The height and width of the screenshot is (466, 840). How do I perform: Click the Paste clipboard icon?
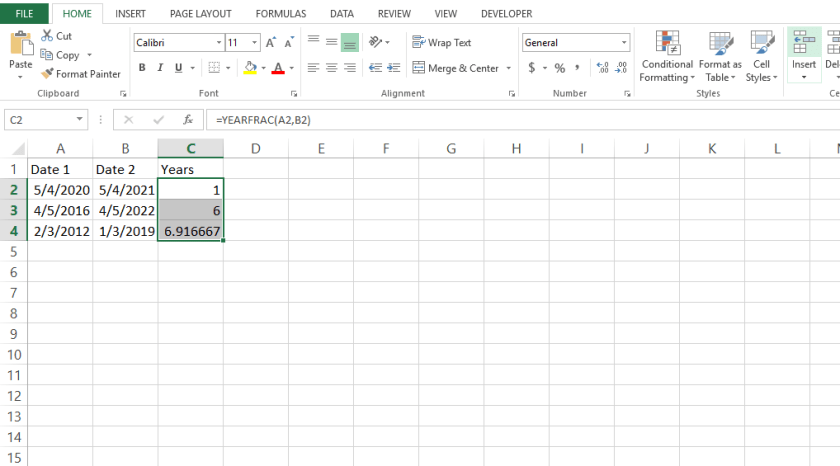coord(21,44)
